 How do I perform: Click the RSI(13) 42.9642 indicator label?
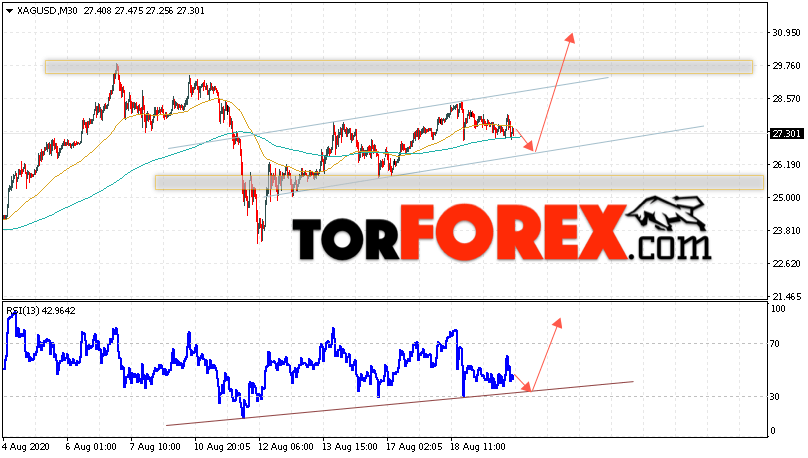click(41, 311)
